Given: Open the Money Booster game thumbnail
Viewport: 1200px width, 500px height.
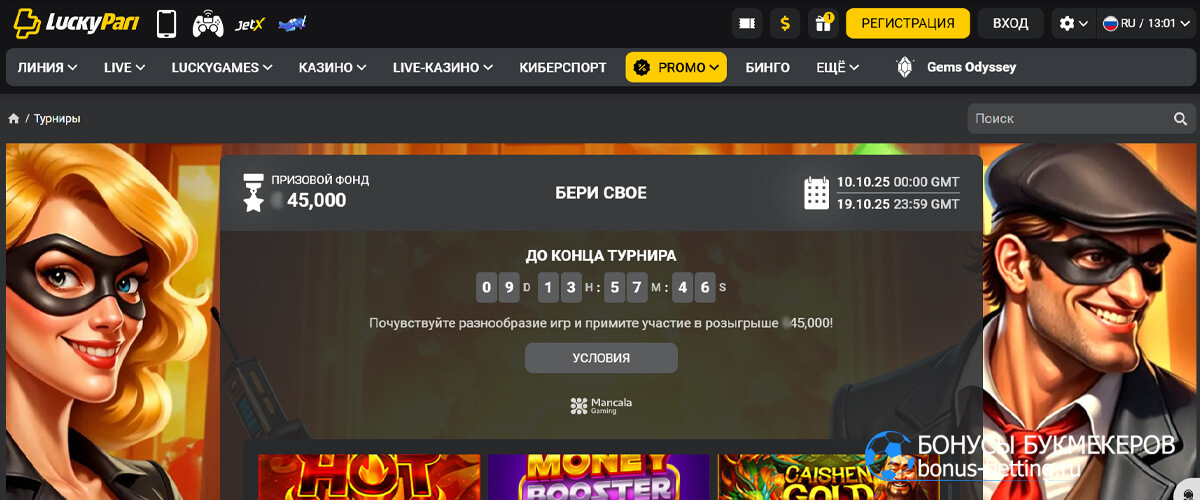Looking at the screenshot, I should [598, 477].
